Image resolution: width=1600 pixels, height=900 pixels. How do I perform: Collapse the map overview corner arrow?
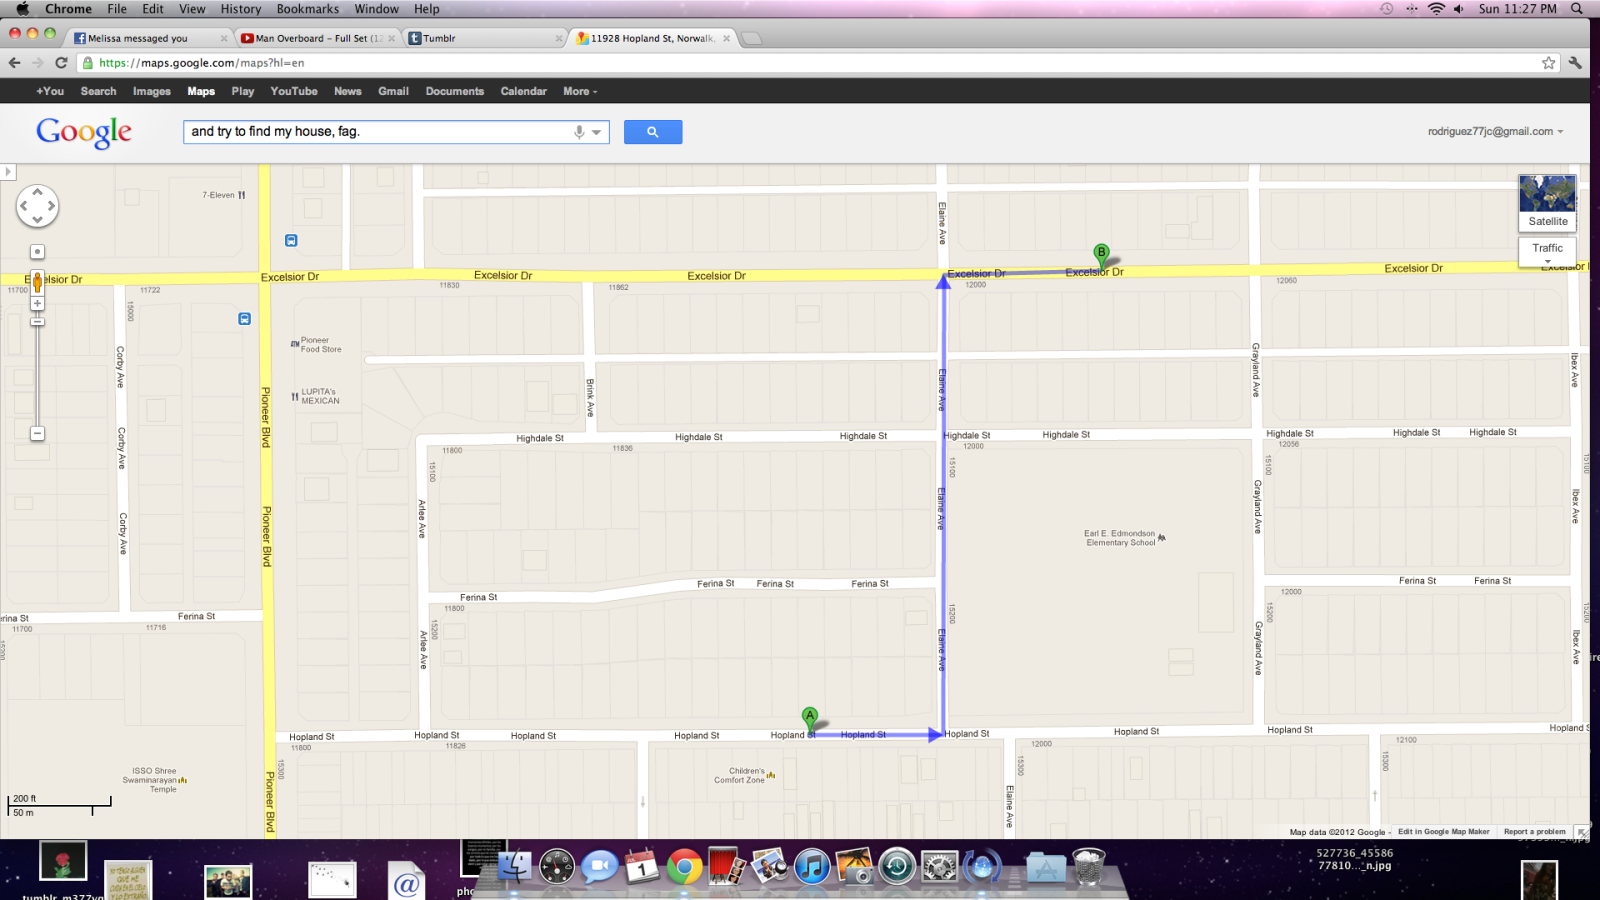pyautogui.click(x=1582, y=831)
